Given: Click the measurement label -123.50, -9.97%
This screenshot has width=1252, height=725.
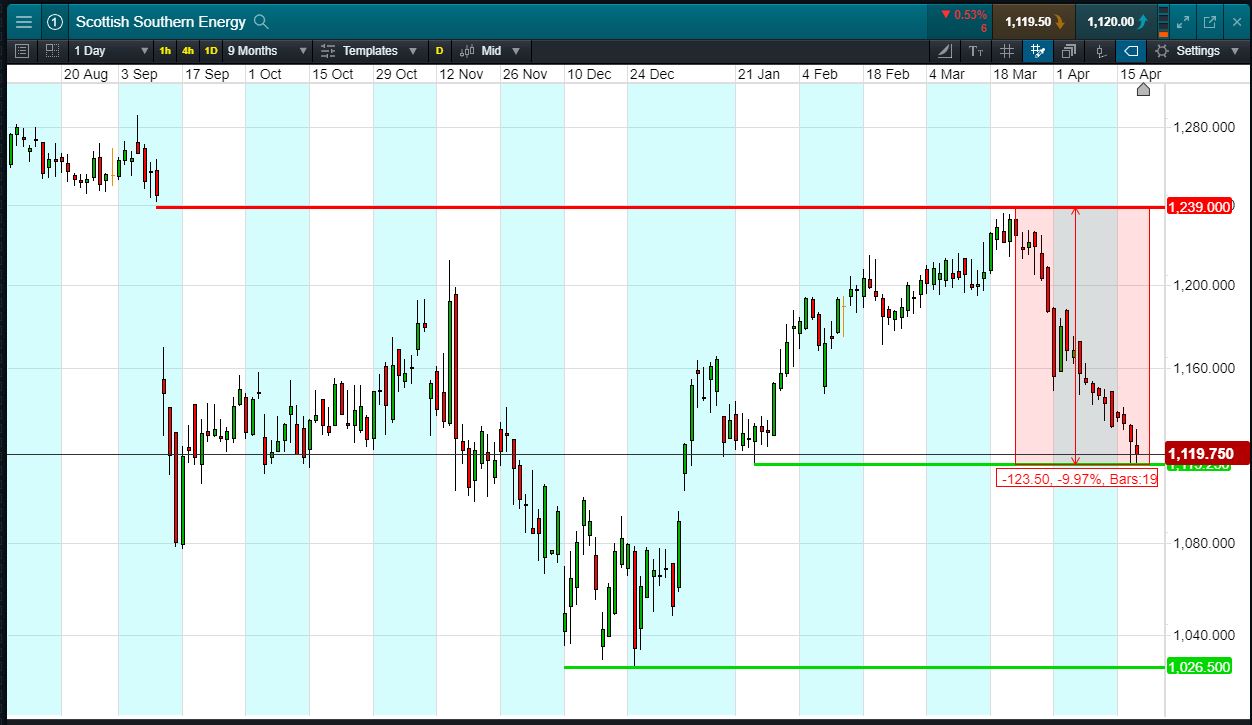Looking at the screenshot, I should 1077,479.
